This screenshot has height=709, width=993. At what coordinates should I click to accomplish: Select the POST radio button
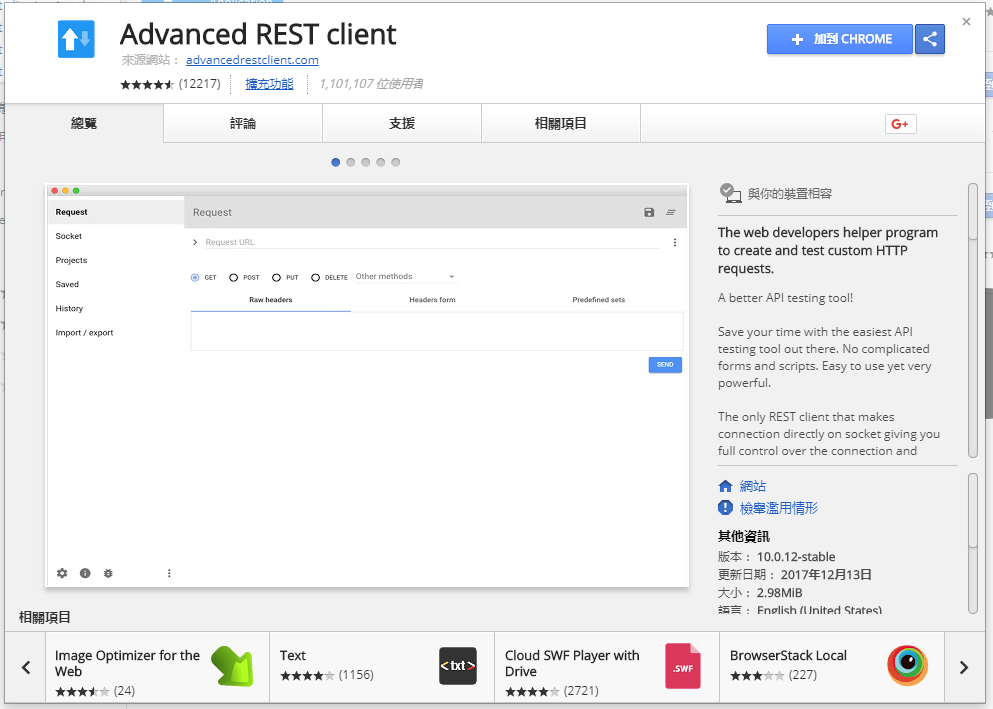(234, 277)
